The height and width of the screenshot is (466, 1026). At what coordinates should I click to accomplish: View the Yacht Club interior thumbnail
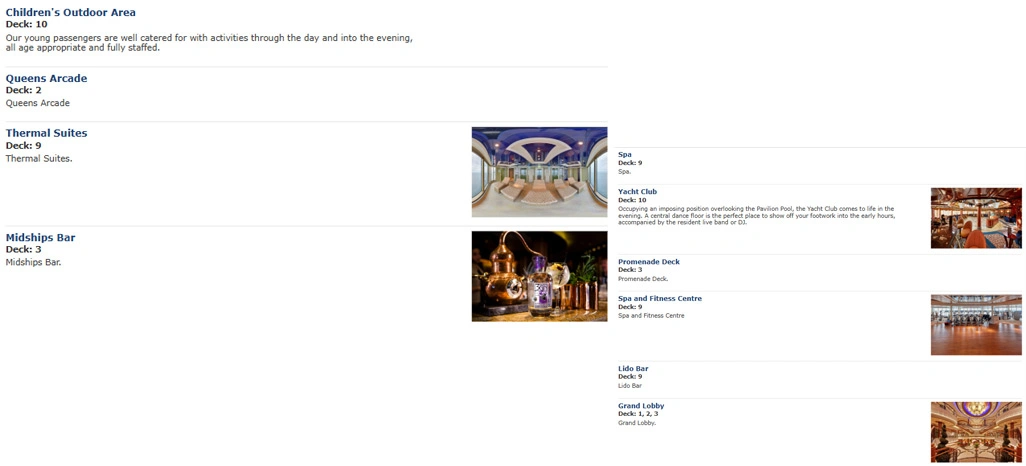[x=976, y=219]
